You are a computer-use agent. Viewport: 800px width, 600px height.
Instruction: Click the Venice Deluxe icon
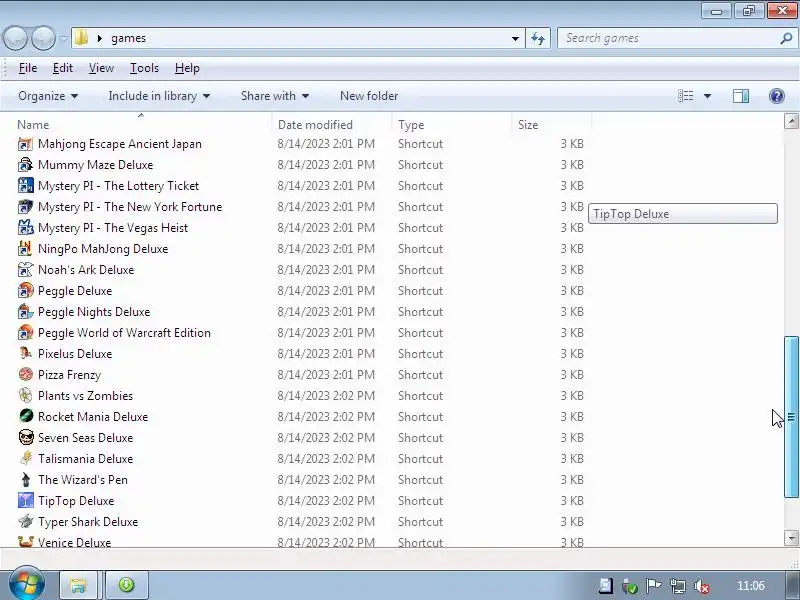26,541
